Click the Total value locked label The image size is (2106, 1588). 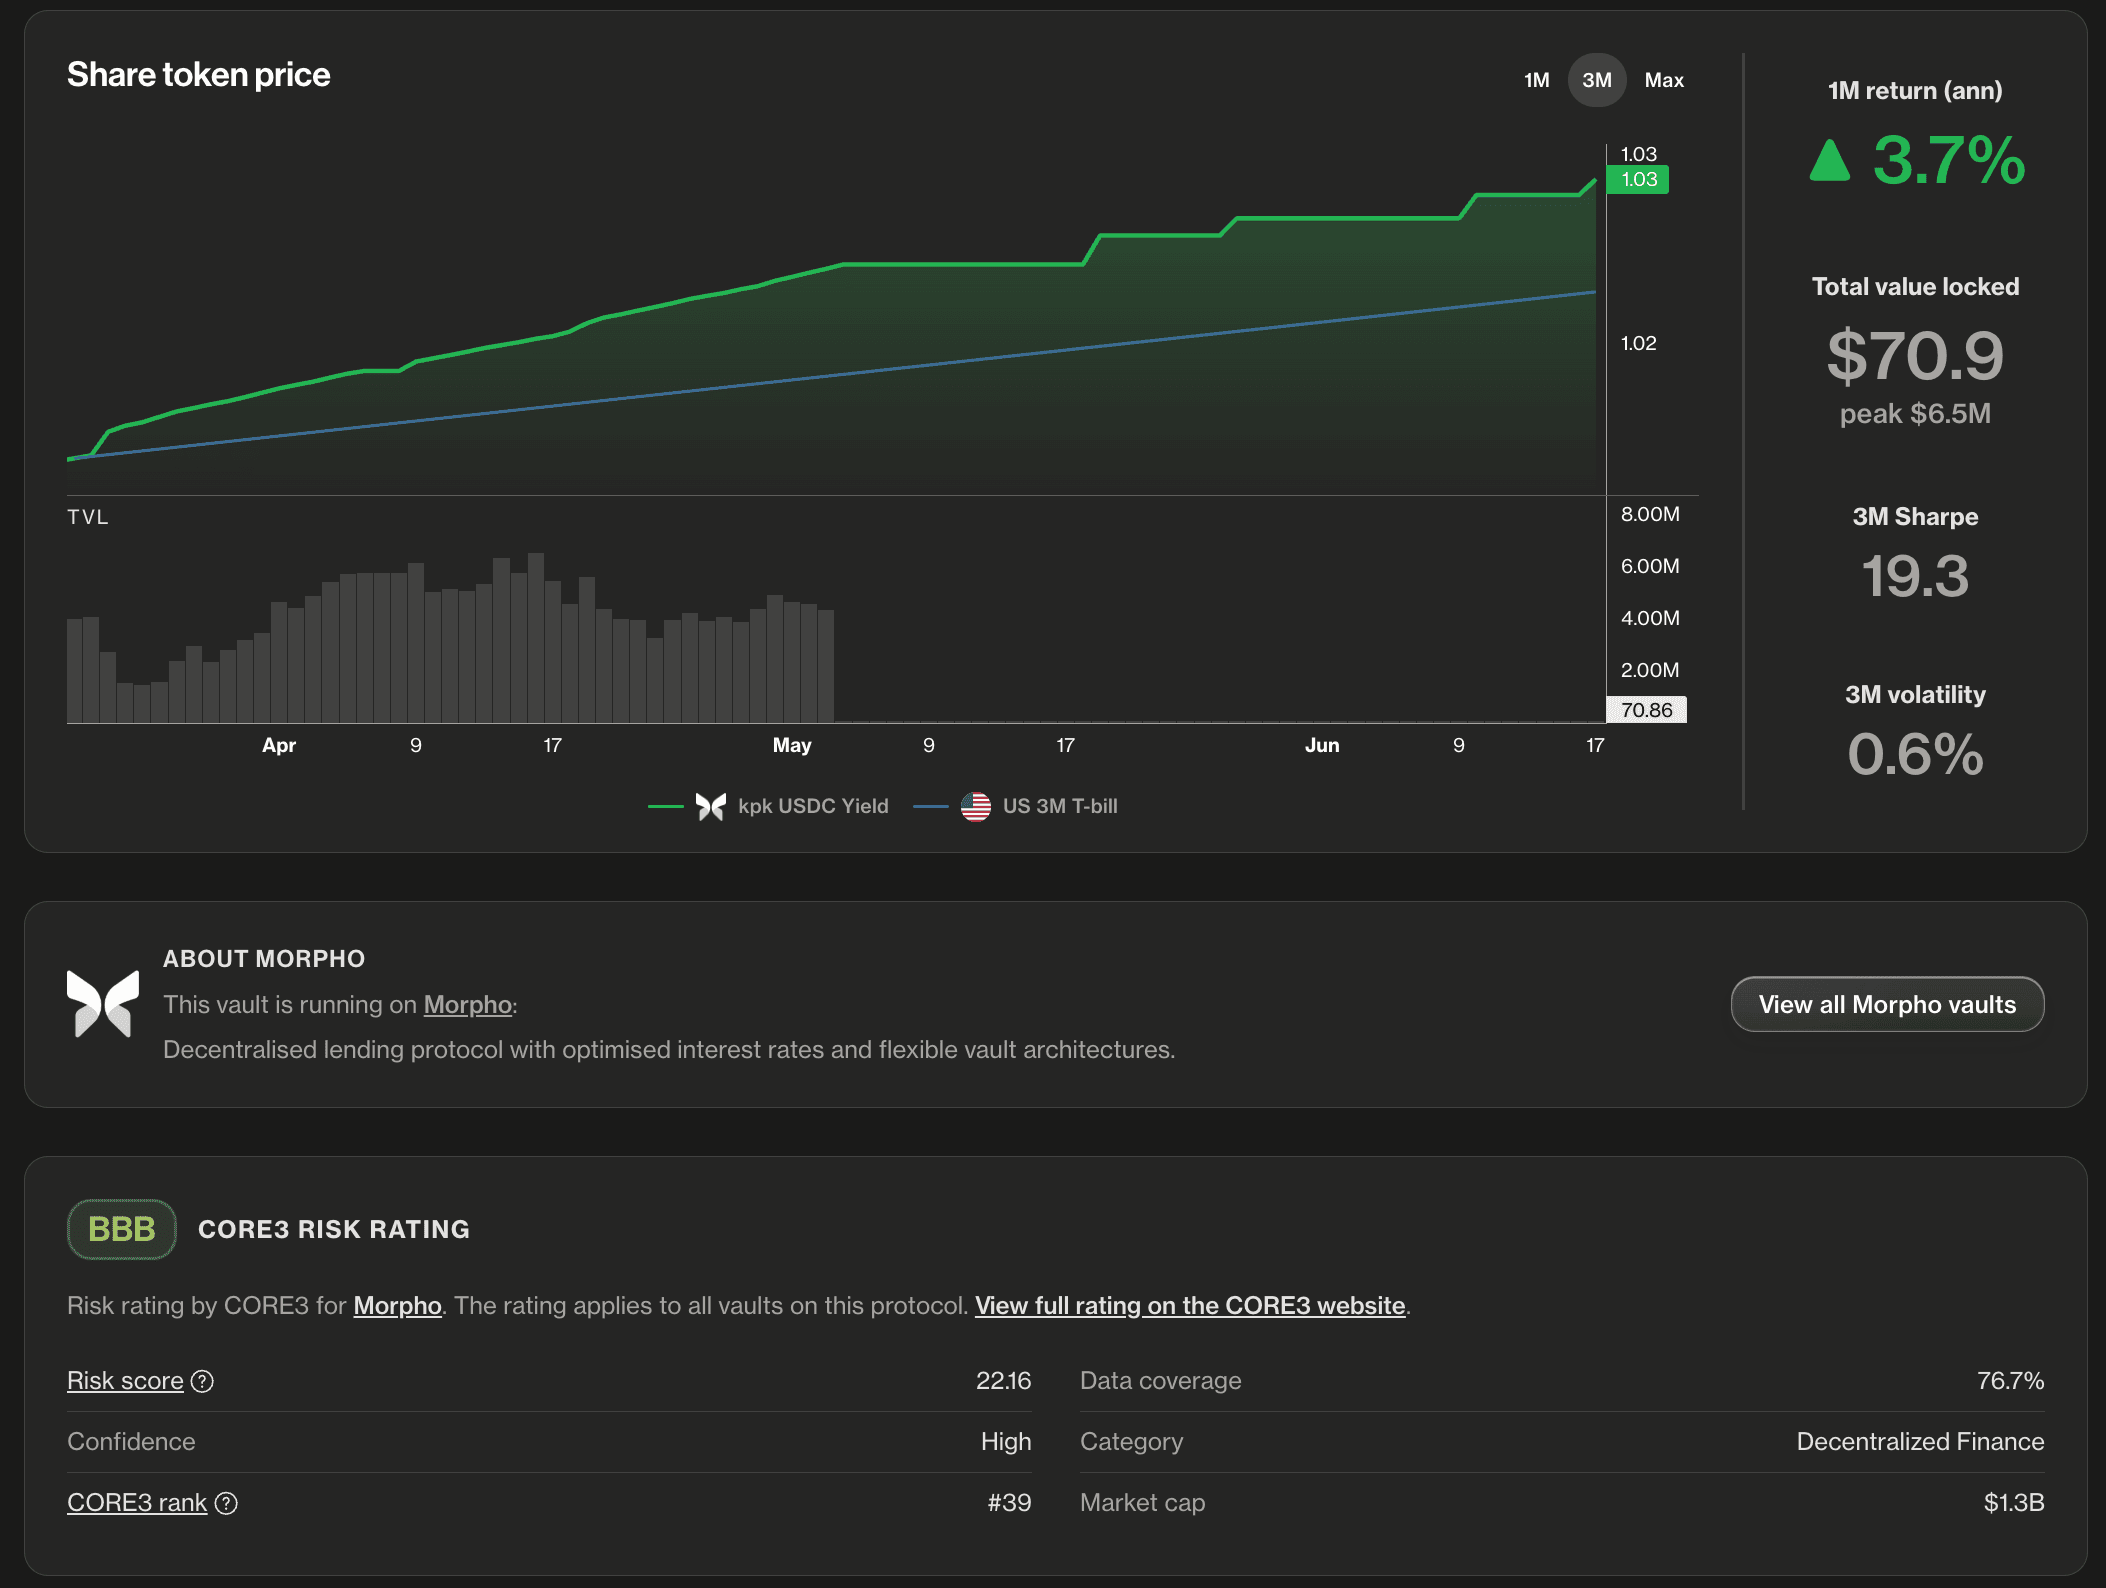tap(1915, 287)
